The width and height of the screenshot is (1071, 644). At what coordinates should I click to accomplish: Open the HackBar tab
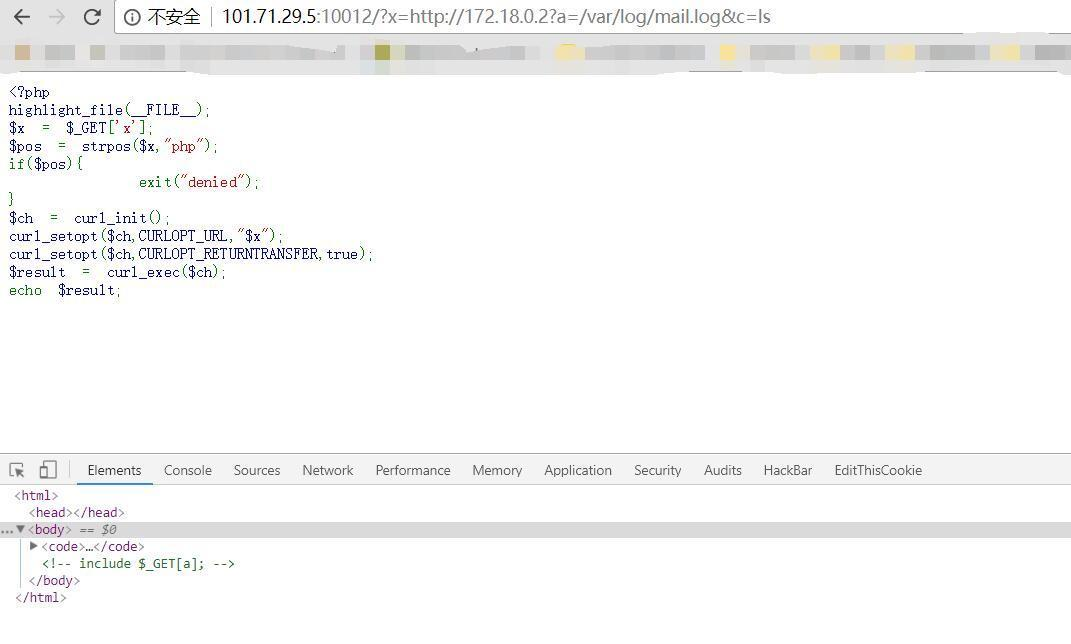tap(787, 470)
